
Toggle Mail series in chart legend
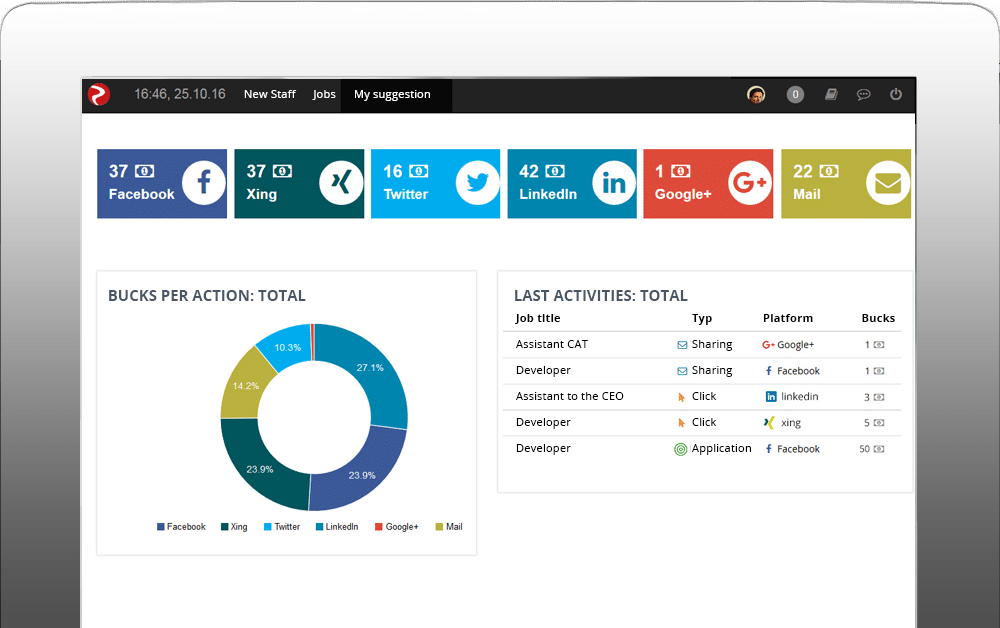click(449, 527)
